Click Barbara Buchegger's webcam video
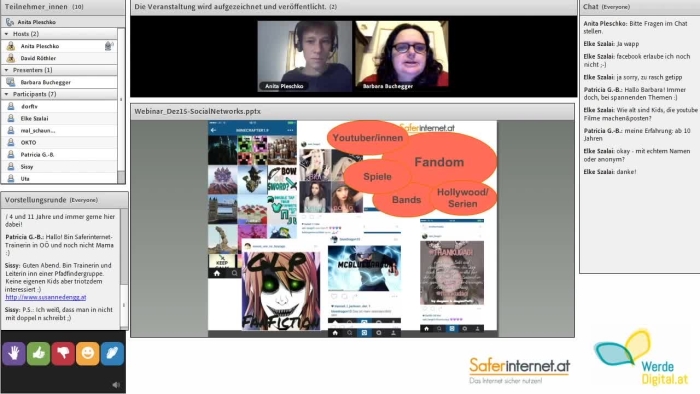 coord(401,55)
